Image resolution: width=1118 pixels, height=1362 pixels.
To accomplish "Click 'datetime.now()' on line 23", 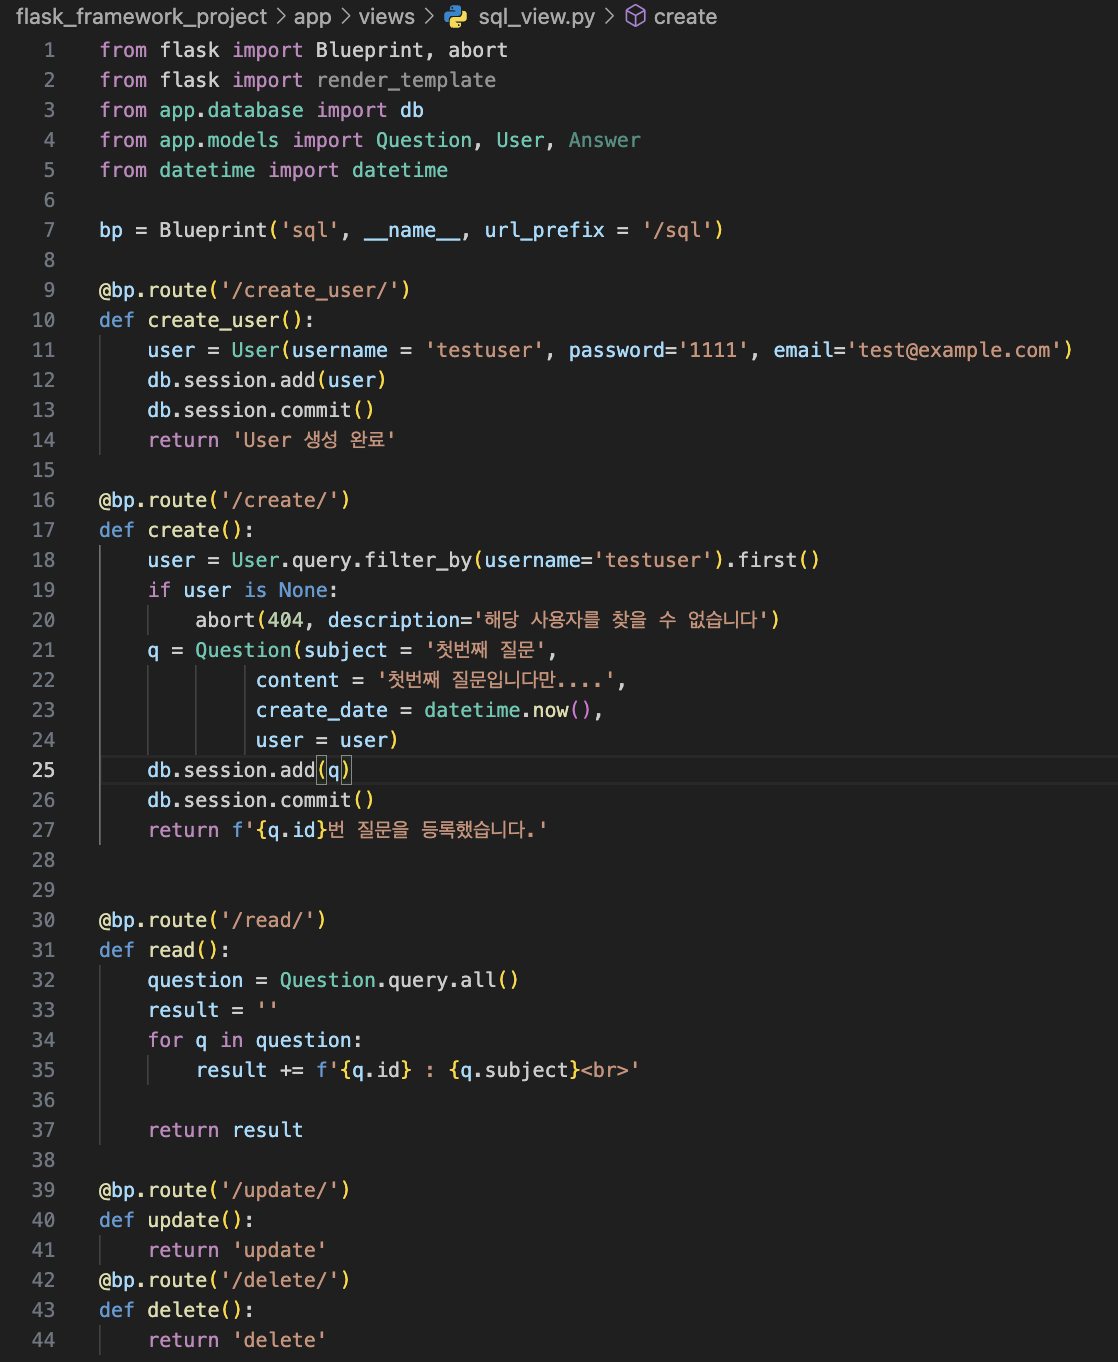I will (x=508, y=710).
